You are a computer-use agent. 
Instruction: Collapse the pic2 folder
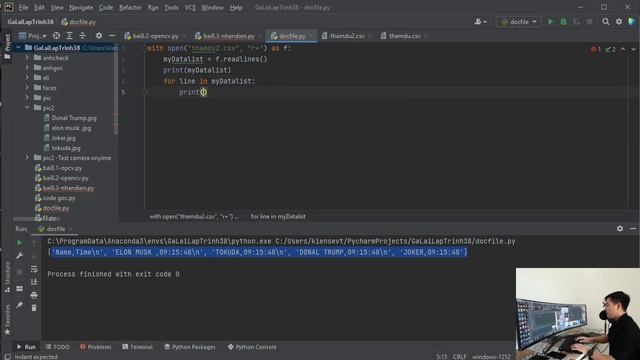pos(27,107)
